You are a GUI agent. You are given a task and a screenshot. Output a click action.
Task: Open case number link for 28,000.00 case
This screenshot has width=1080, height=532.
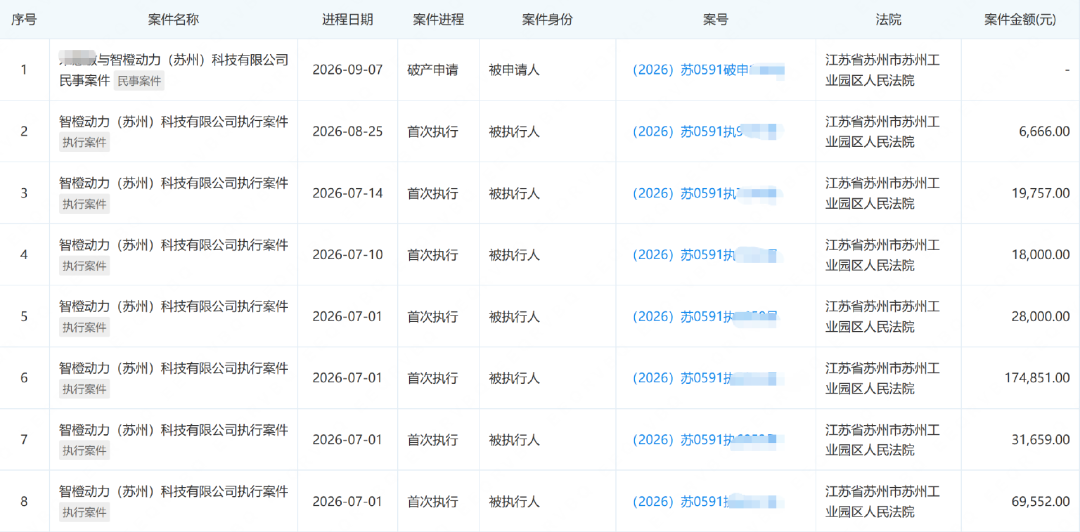click(x=705, y=316)
